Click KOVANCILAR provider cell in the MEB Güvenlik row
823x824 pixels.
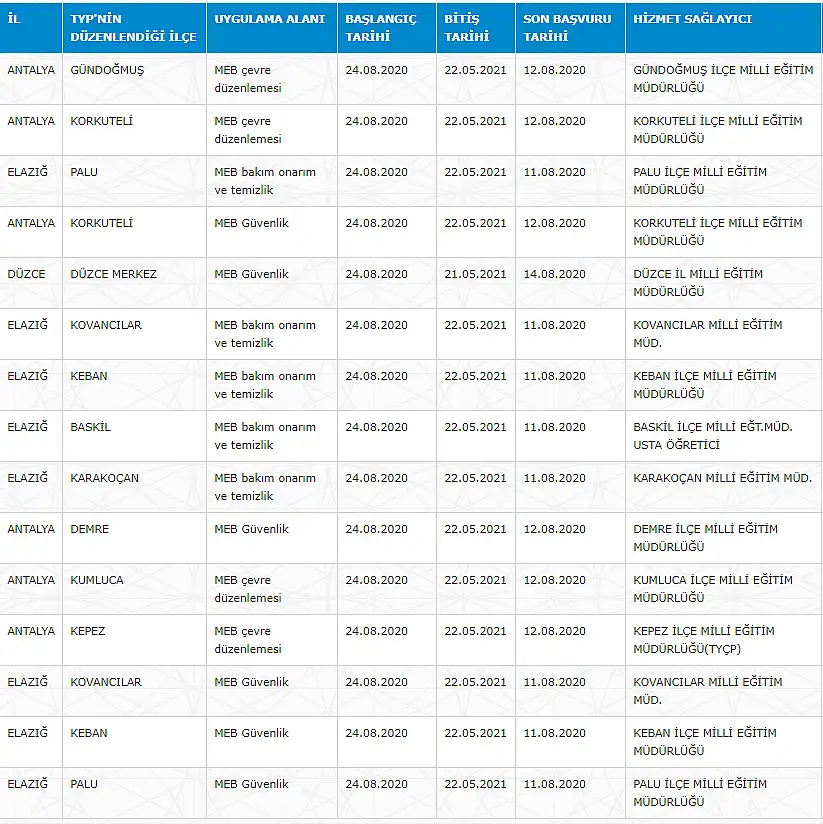723,691
